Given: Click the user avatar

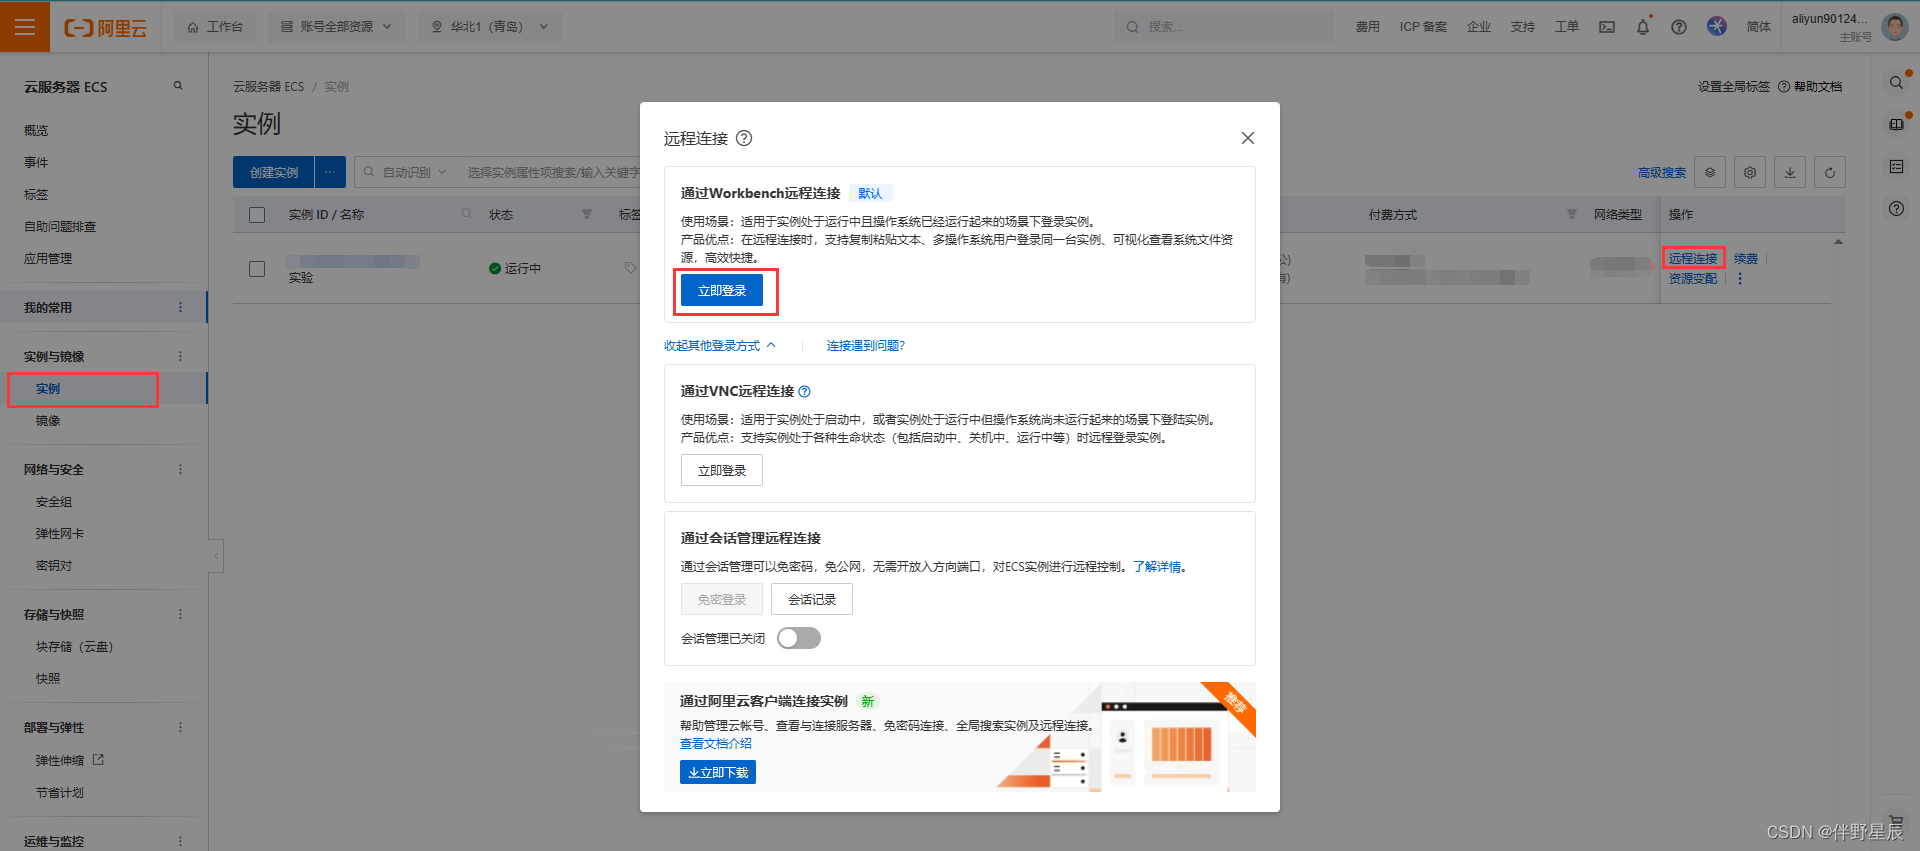Looking at the screenshot, I should (1894, 27).
